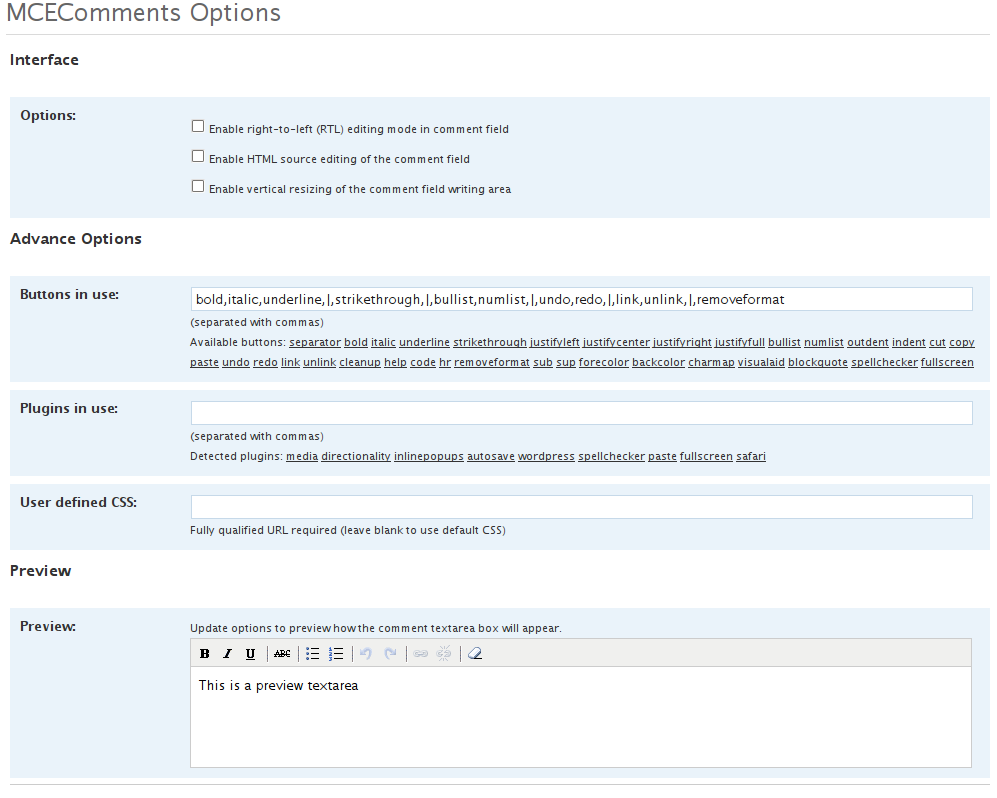Toggle Italic in the preview editor toolbar
The height and width of the screenshot is (798, 997).
[x=228, y=654]
